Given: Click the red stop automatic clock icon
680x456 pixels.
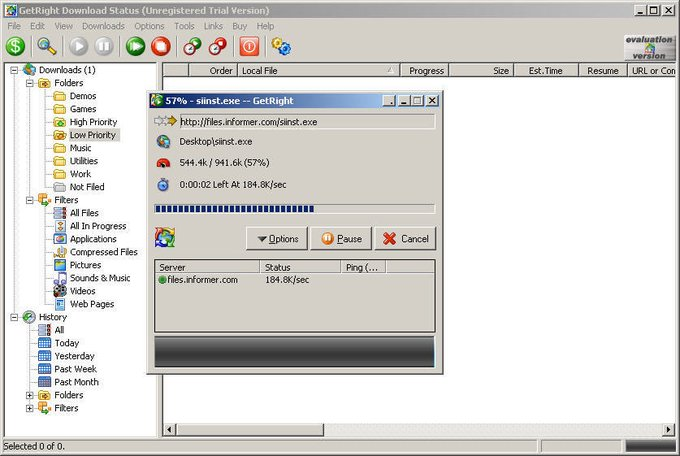Looking at the screenshot, I should pyautogui.click(x=218, y=46).
